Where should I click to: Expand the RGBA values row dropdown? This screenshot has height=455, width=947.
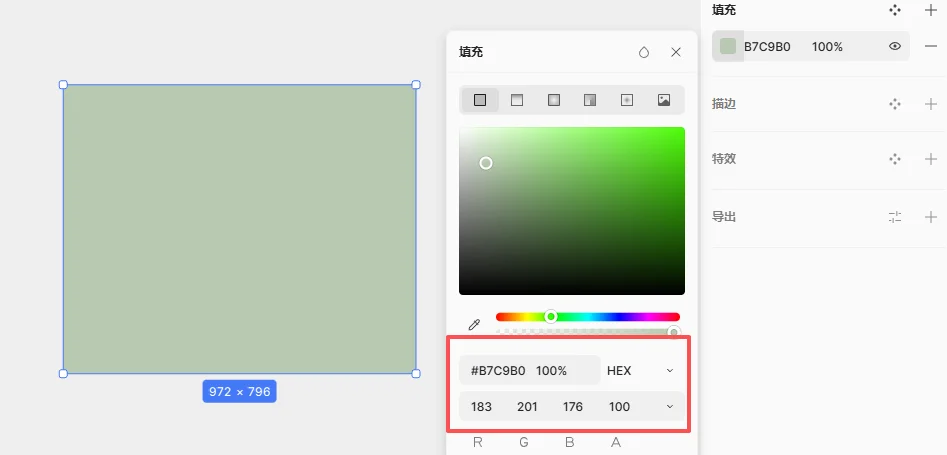tap(670, 406)
